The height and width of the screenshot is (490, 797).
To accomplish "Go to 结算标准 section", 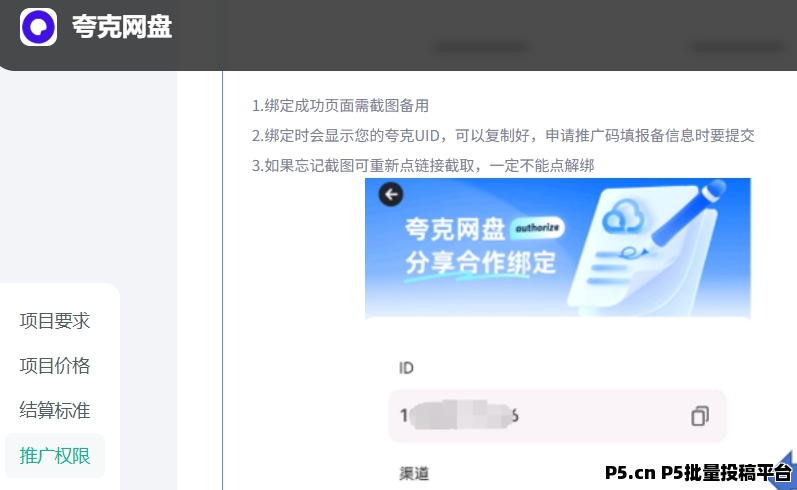I will click(55, 410).
